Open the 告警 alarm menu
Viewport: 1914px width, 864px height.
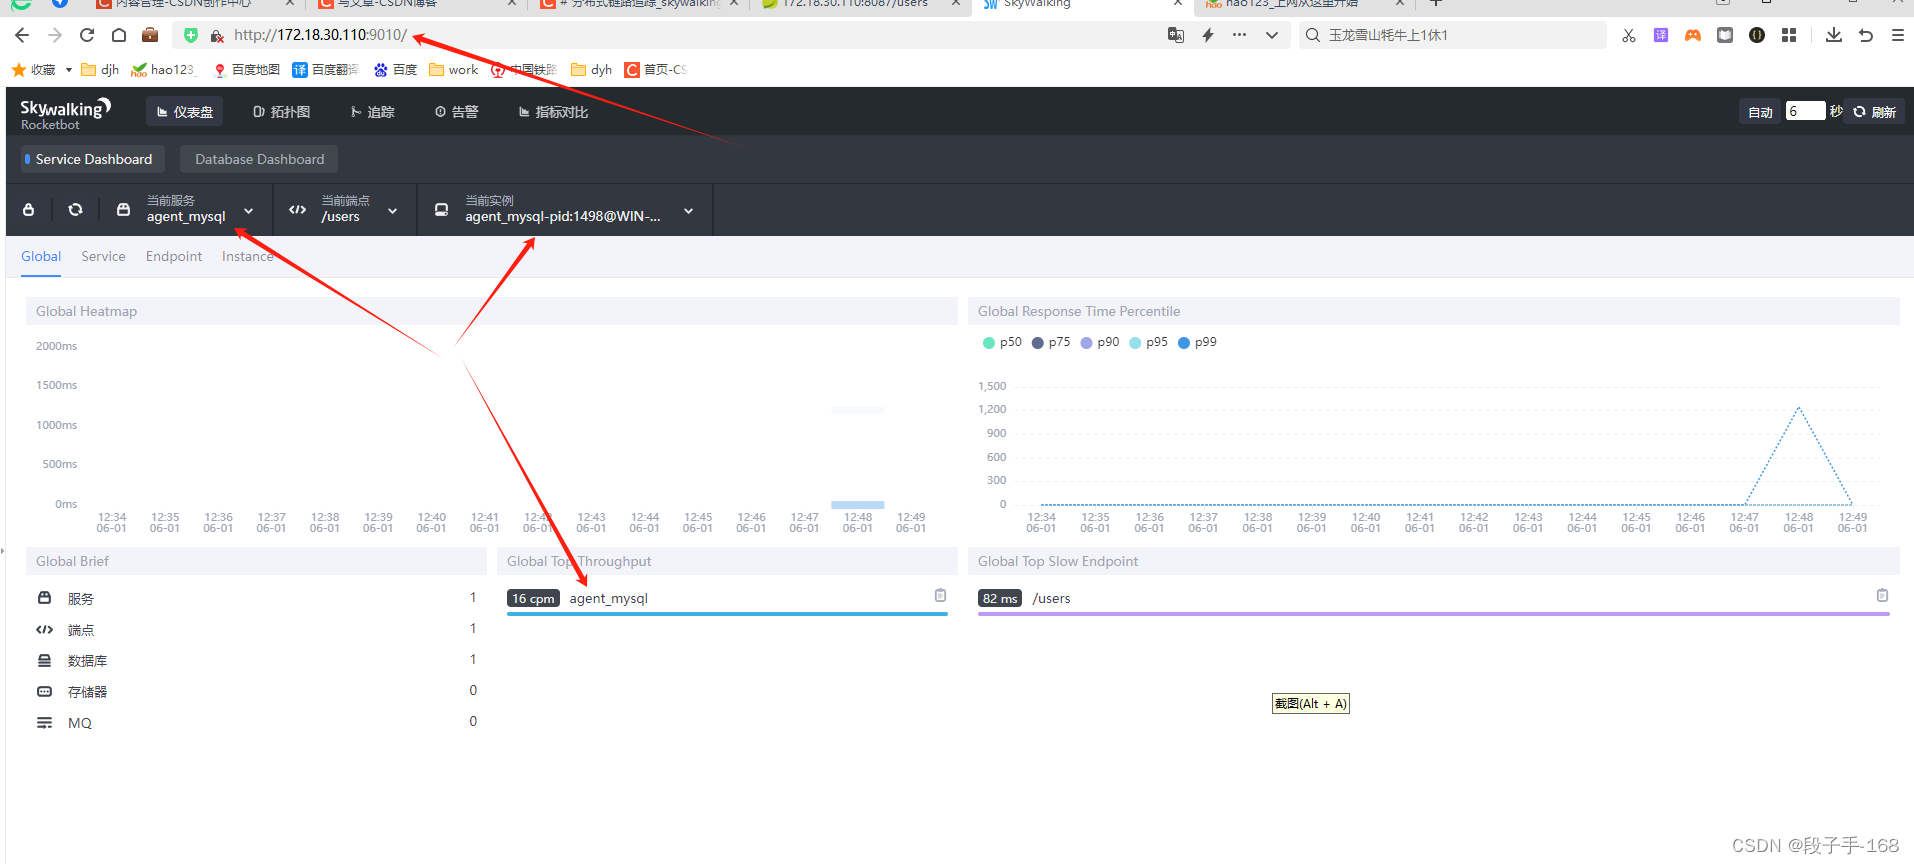point(456,112)
